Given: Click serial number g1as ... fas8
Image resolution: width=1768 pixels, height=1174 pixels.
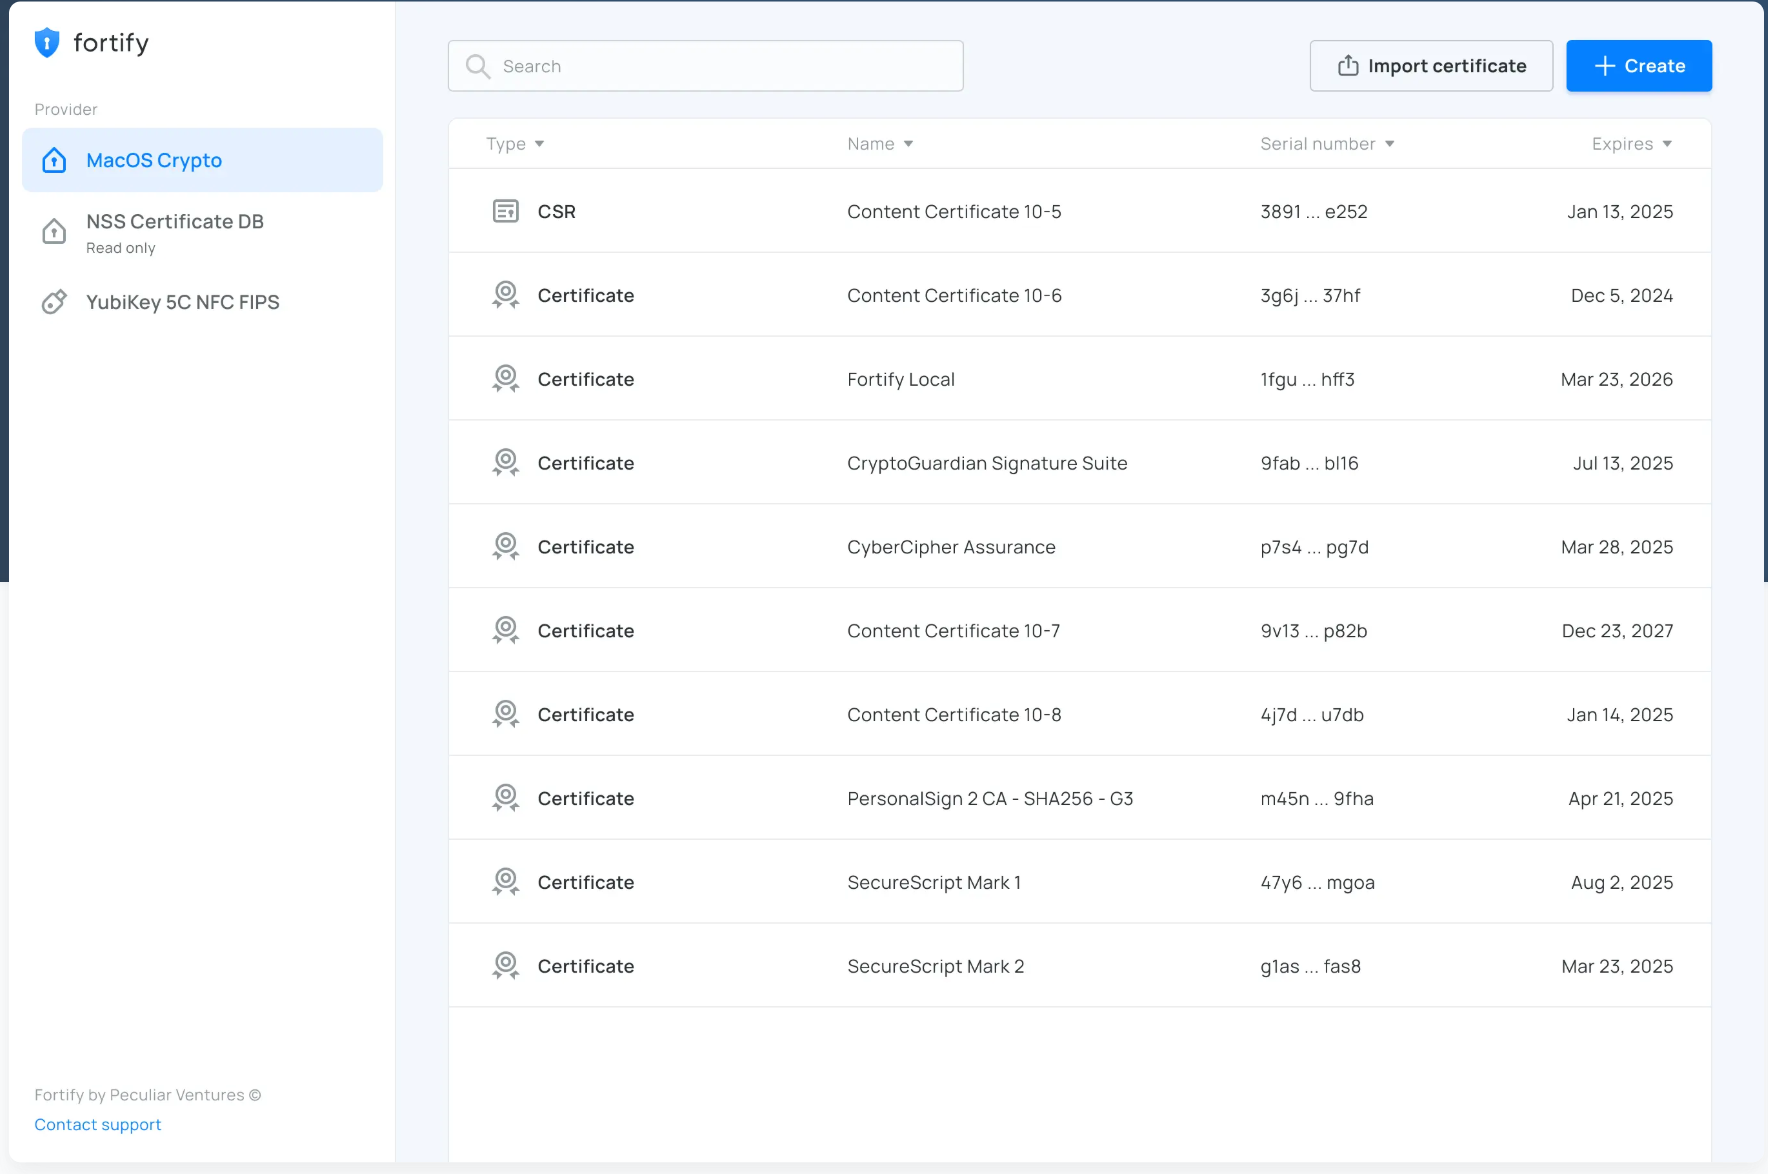Looking at the screenshot, I should tap(1310, 968).
